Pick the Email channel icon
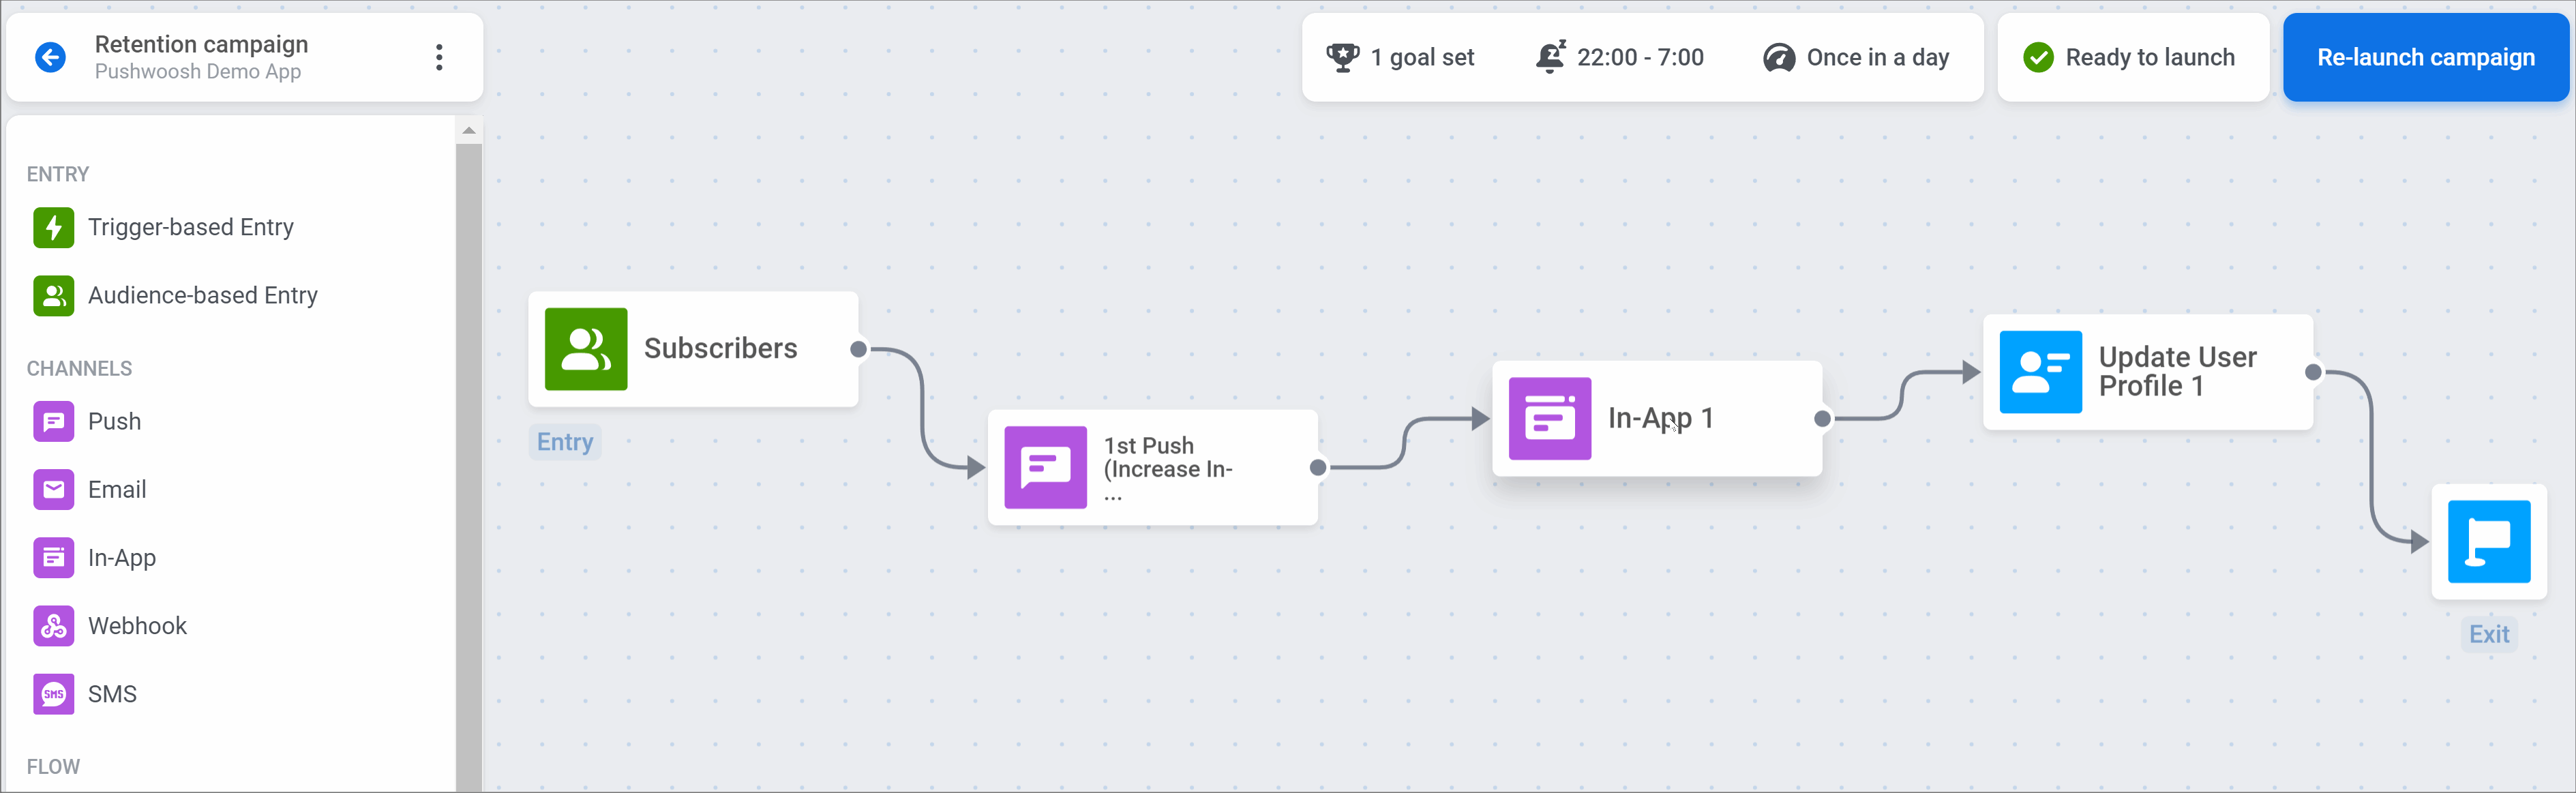This screenshot has height=793, width=2576. click(54, 490)
